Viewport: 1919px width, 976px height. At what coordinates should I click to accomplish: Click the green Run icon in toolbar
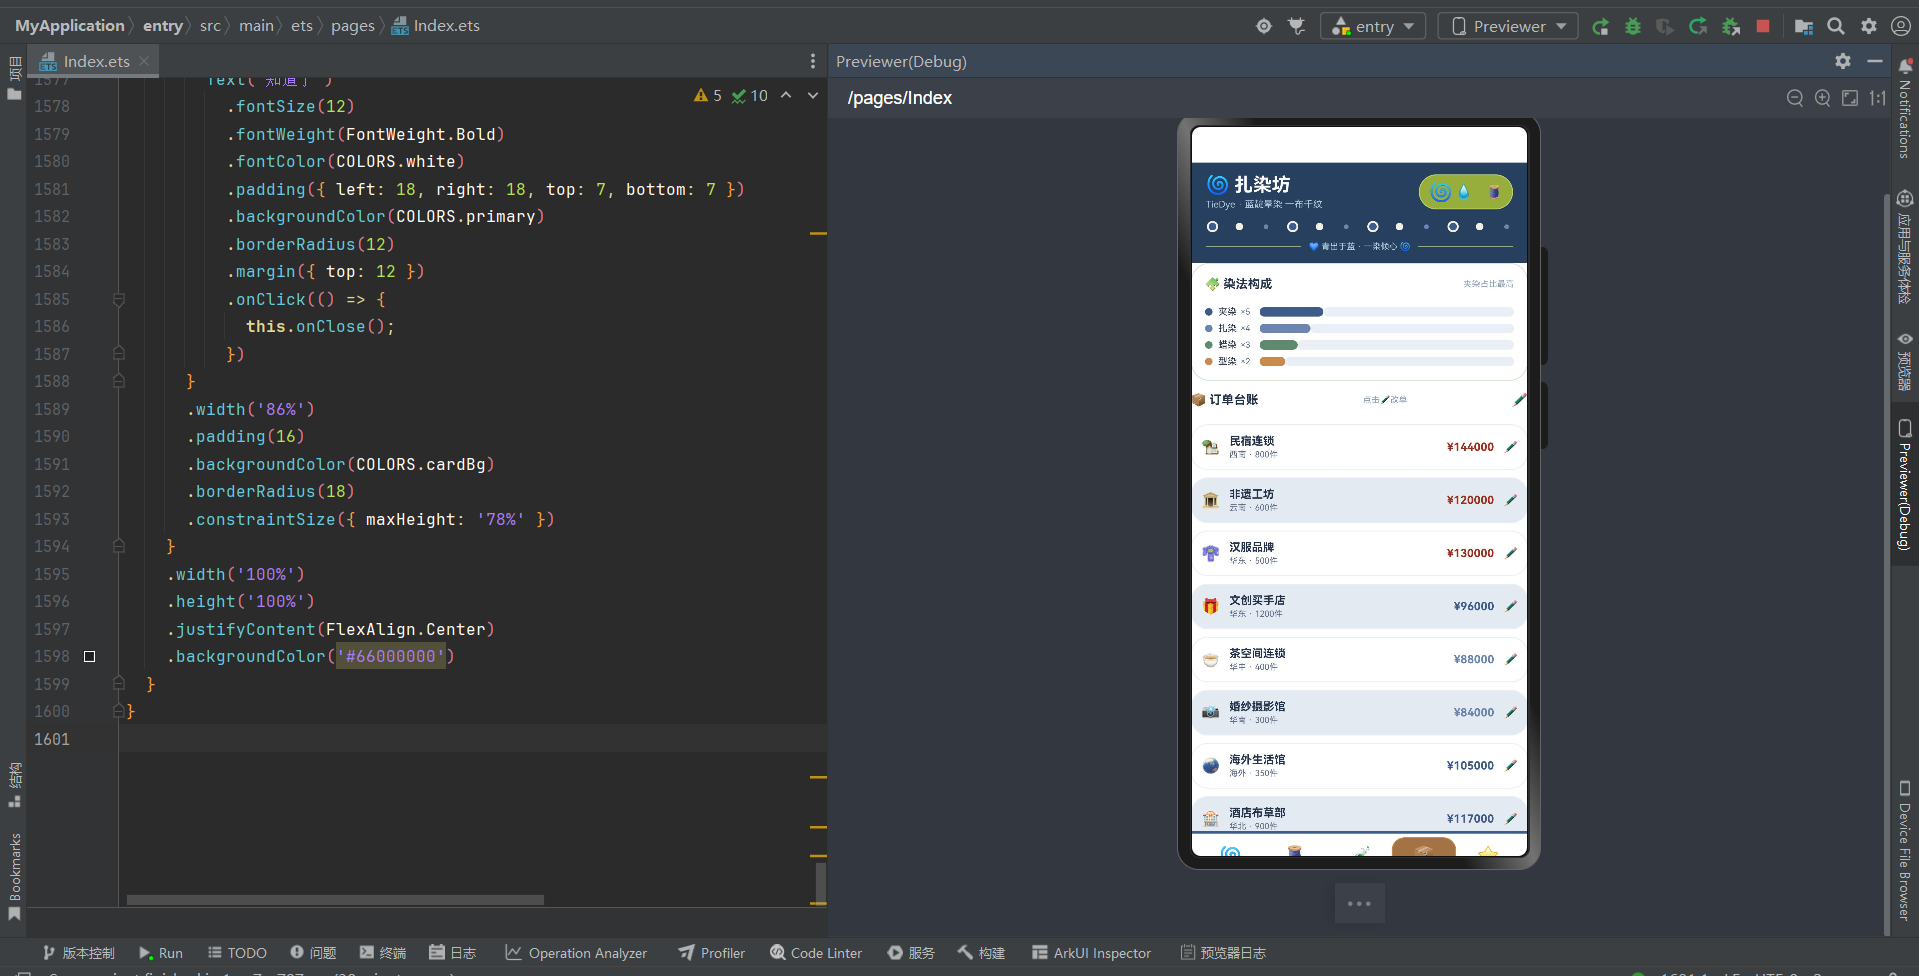(x=1601, y=26)
